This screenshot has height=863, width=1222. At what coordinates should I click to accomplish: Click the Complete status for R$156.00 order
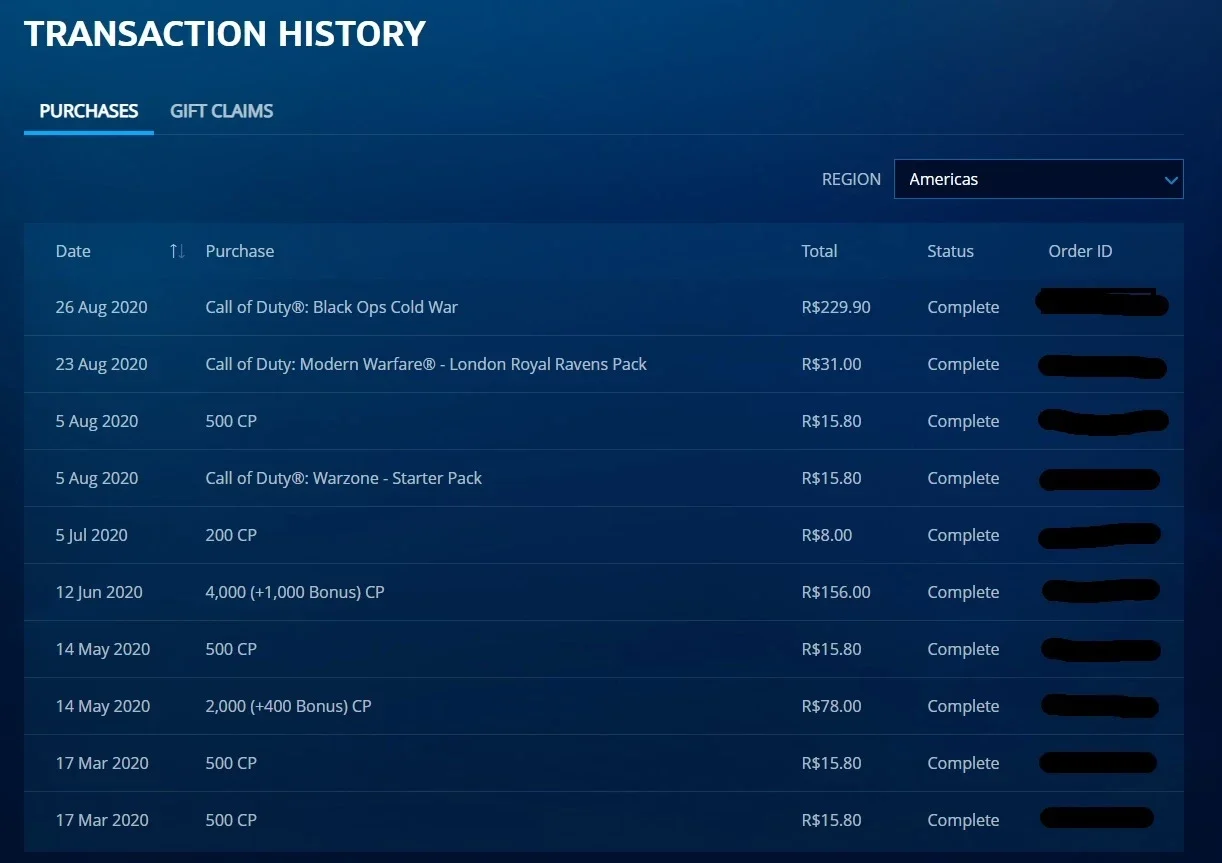pyautogui.click(x=963, y=592)
